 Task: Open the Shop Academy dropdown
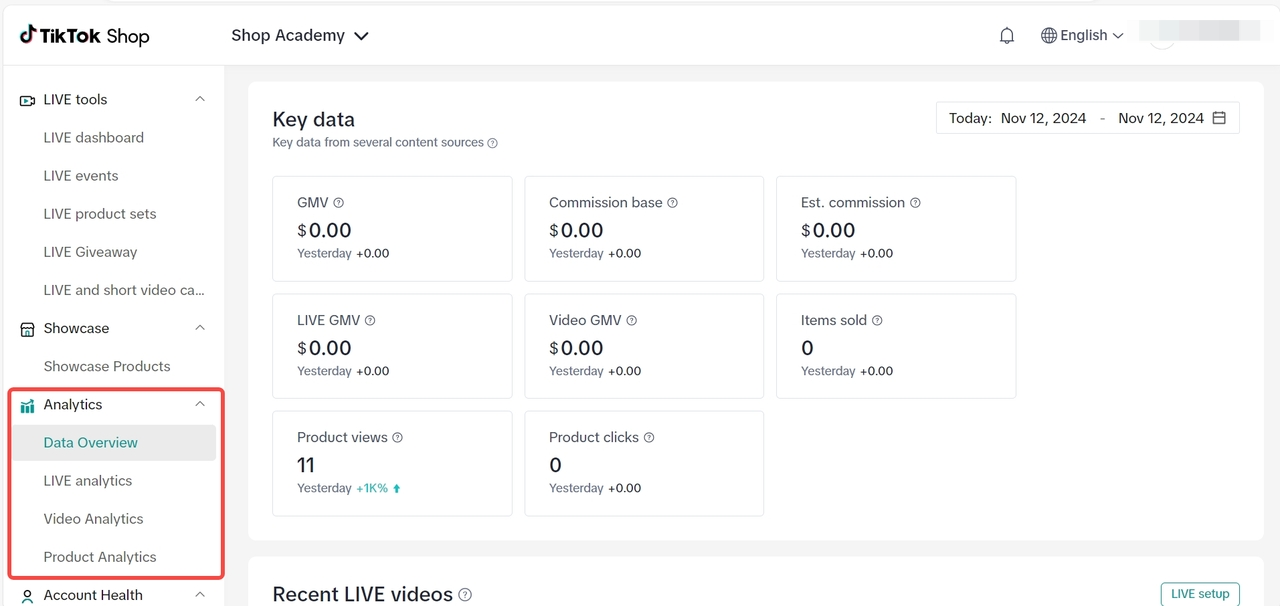point(300,36)
